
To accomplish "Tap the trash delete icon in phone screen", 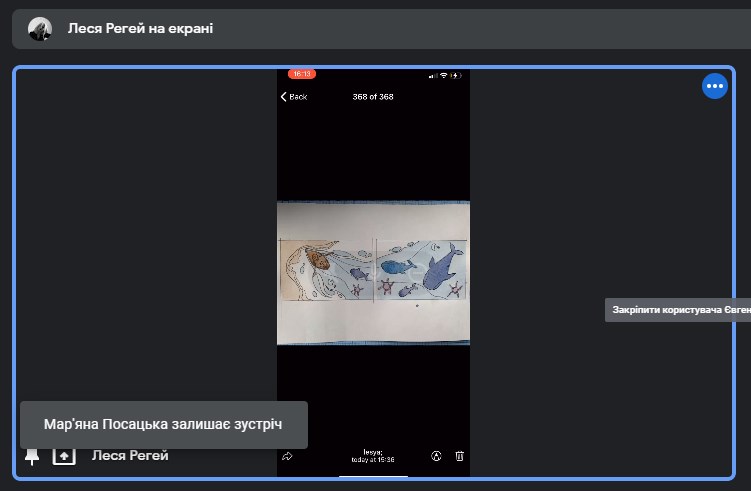I will (459, 456).
